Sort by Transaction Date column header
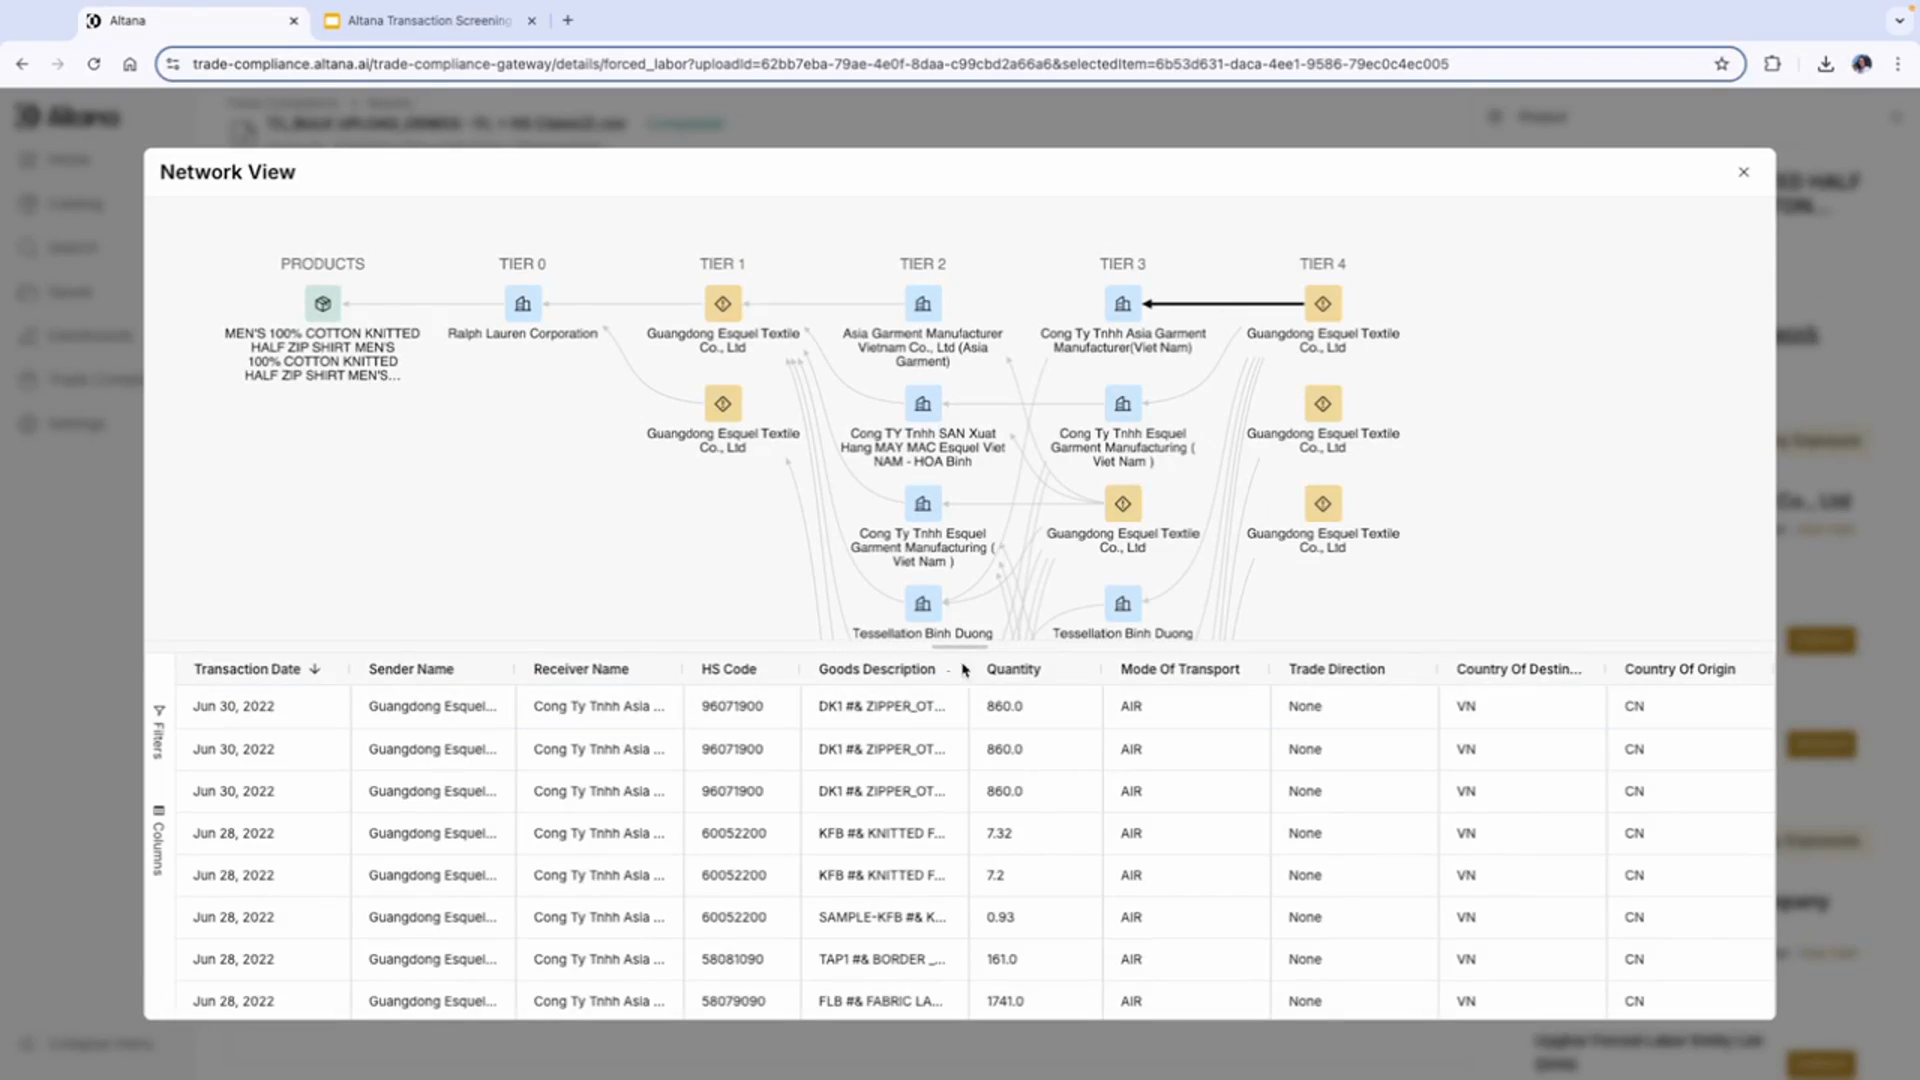Viewport: 1920px width, 1080px height. (x=247, y=669)
